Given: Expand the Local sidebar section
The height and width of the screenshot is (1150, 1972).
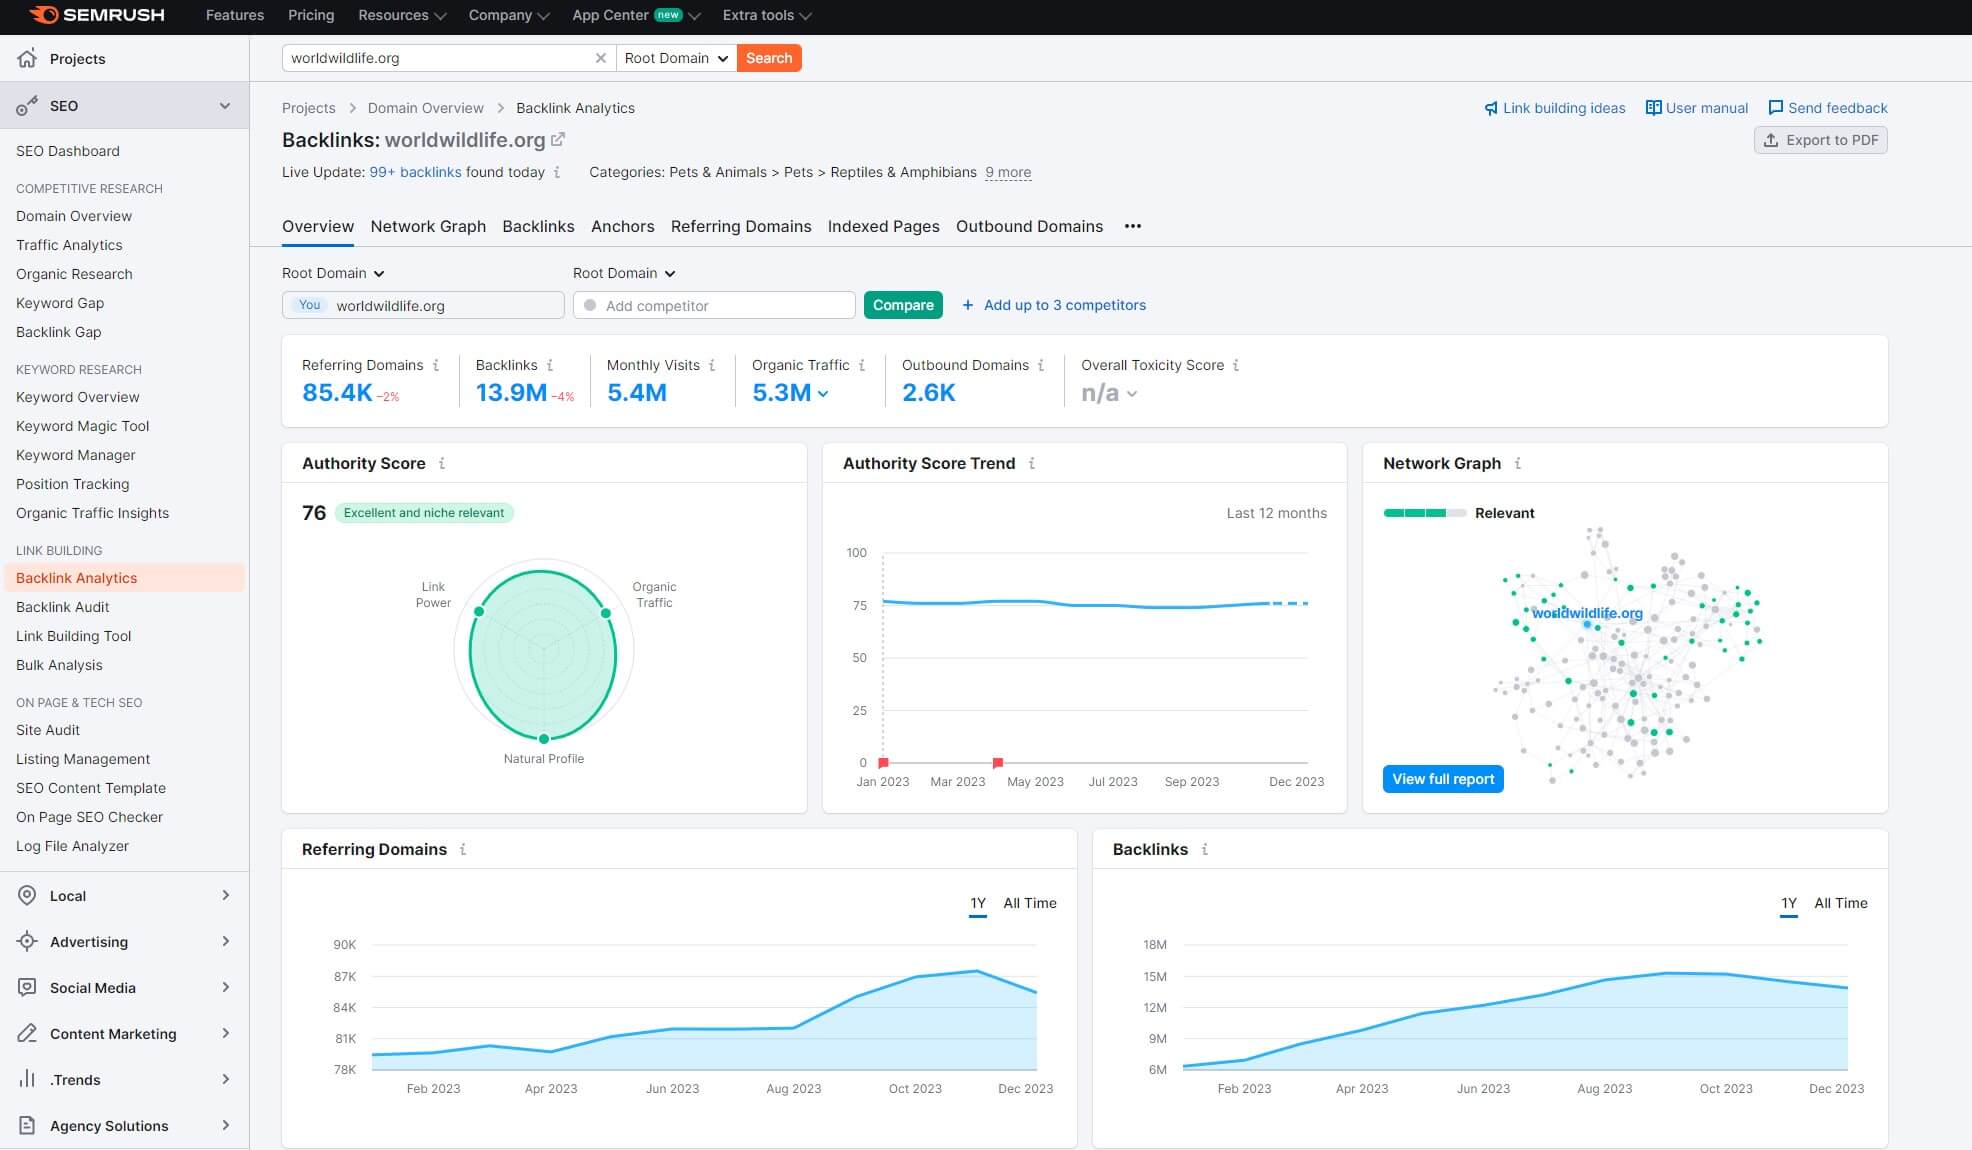Looking at the screenshot, I should pyautogui.click(x=226, y=895).
